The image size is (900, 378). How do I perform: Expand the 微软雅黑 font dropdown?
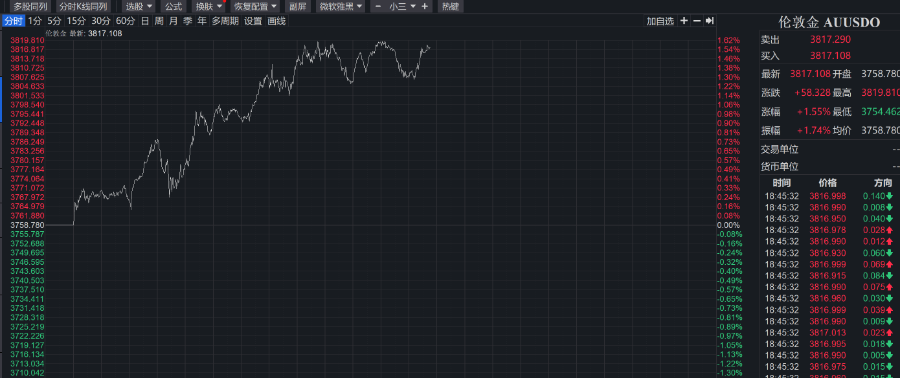click(x=341, y=6)
